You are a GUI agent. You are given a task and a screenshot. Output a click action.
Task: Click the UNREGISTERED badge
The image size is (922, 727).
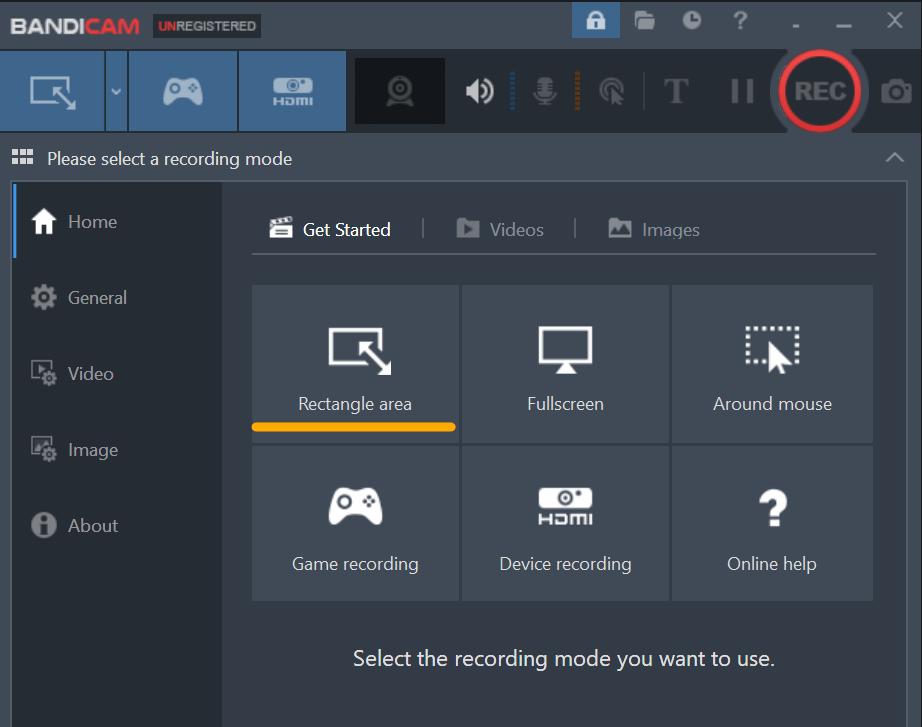point(207,26)
